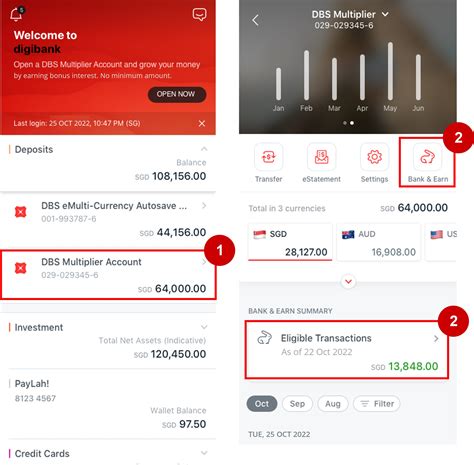Open the notifications bell icon
Screen dimensions: 474x465
pyautogui.click(x=16, y=14)
